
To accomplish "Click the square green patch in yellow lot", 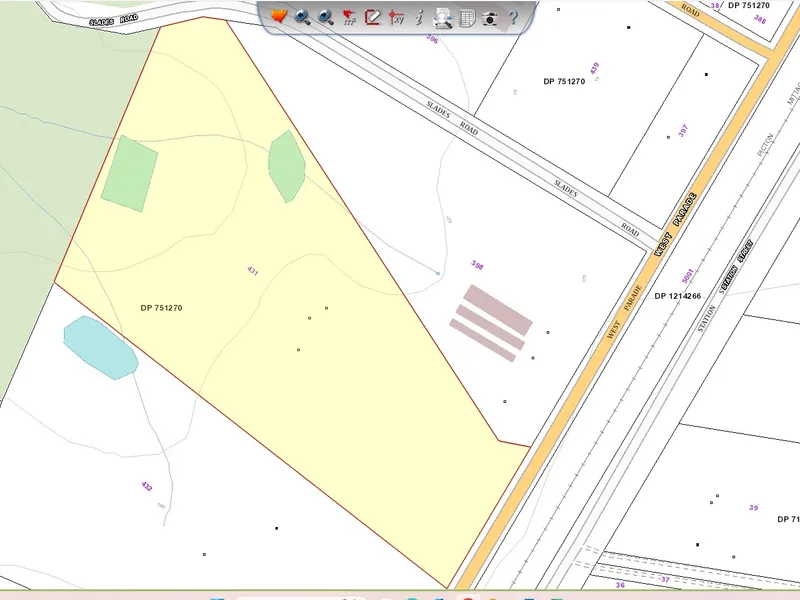I will pos(129,173).
